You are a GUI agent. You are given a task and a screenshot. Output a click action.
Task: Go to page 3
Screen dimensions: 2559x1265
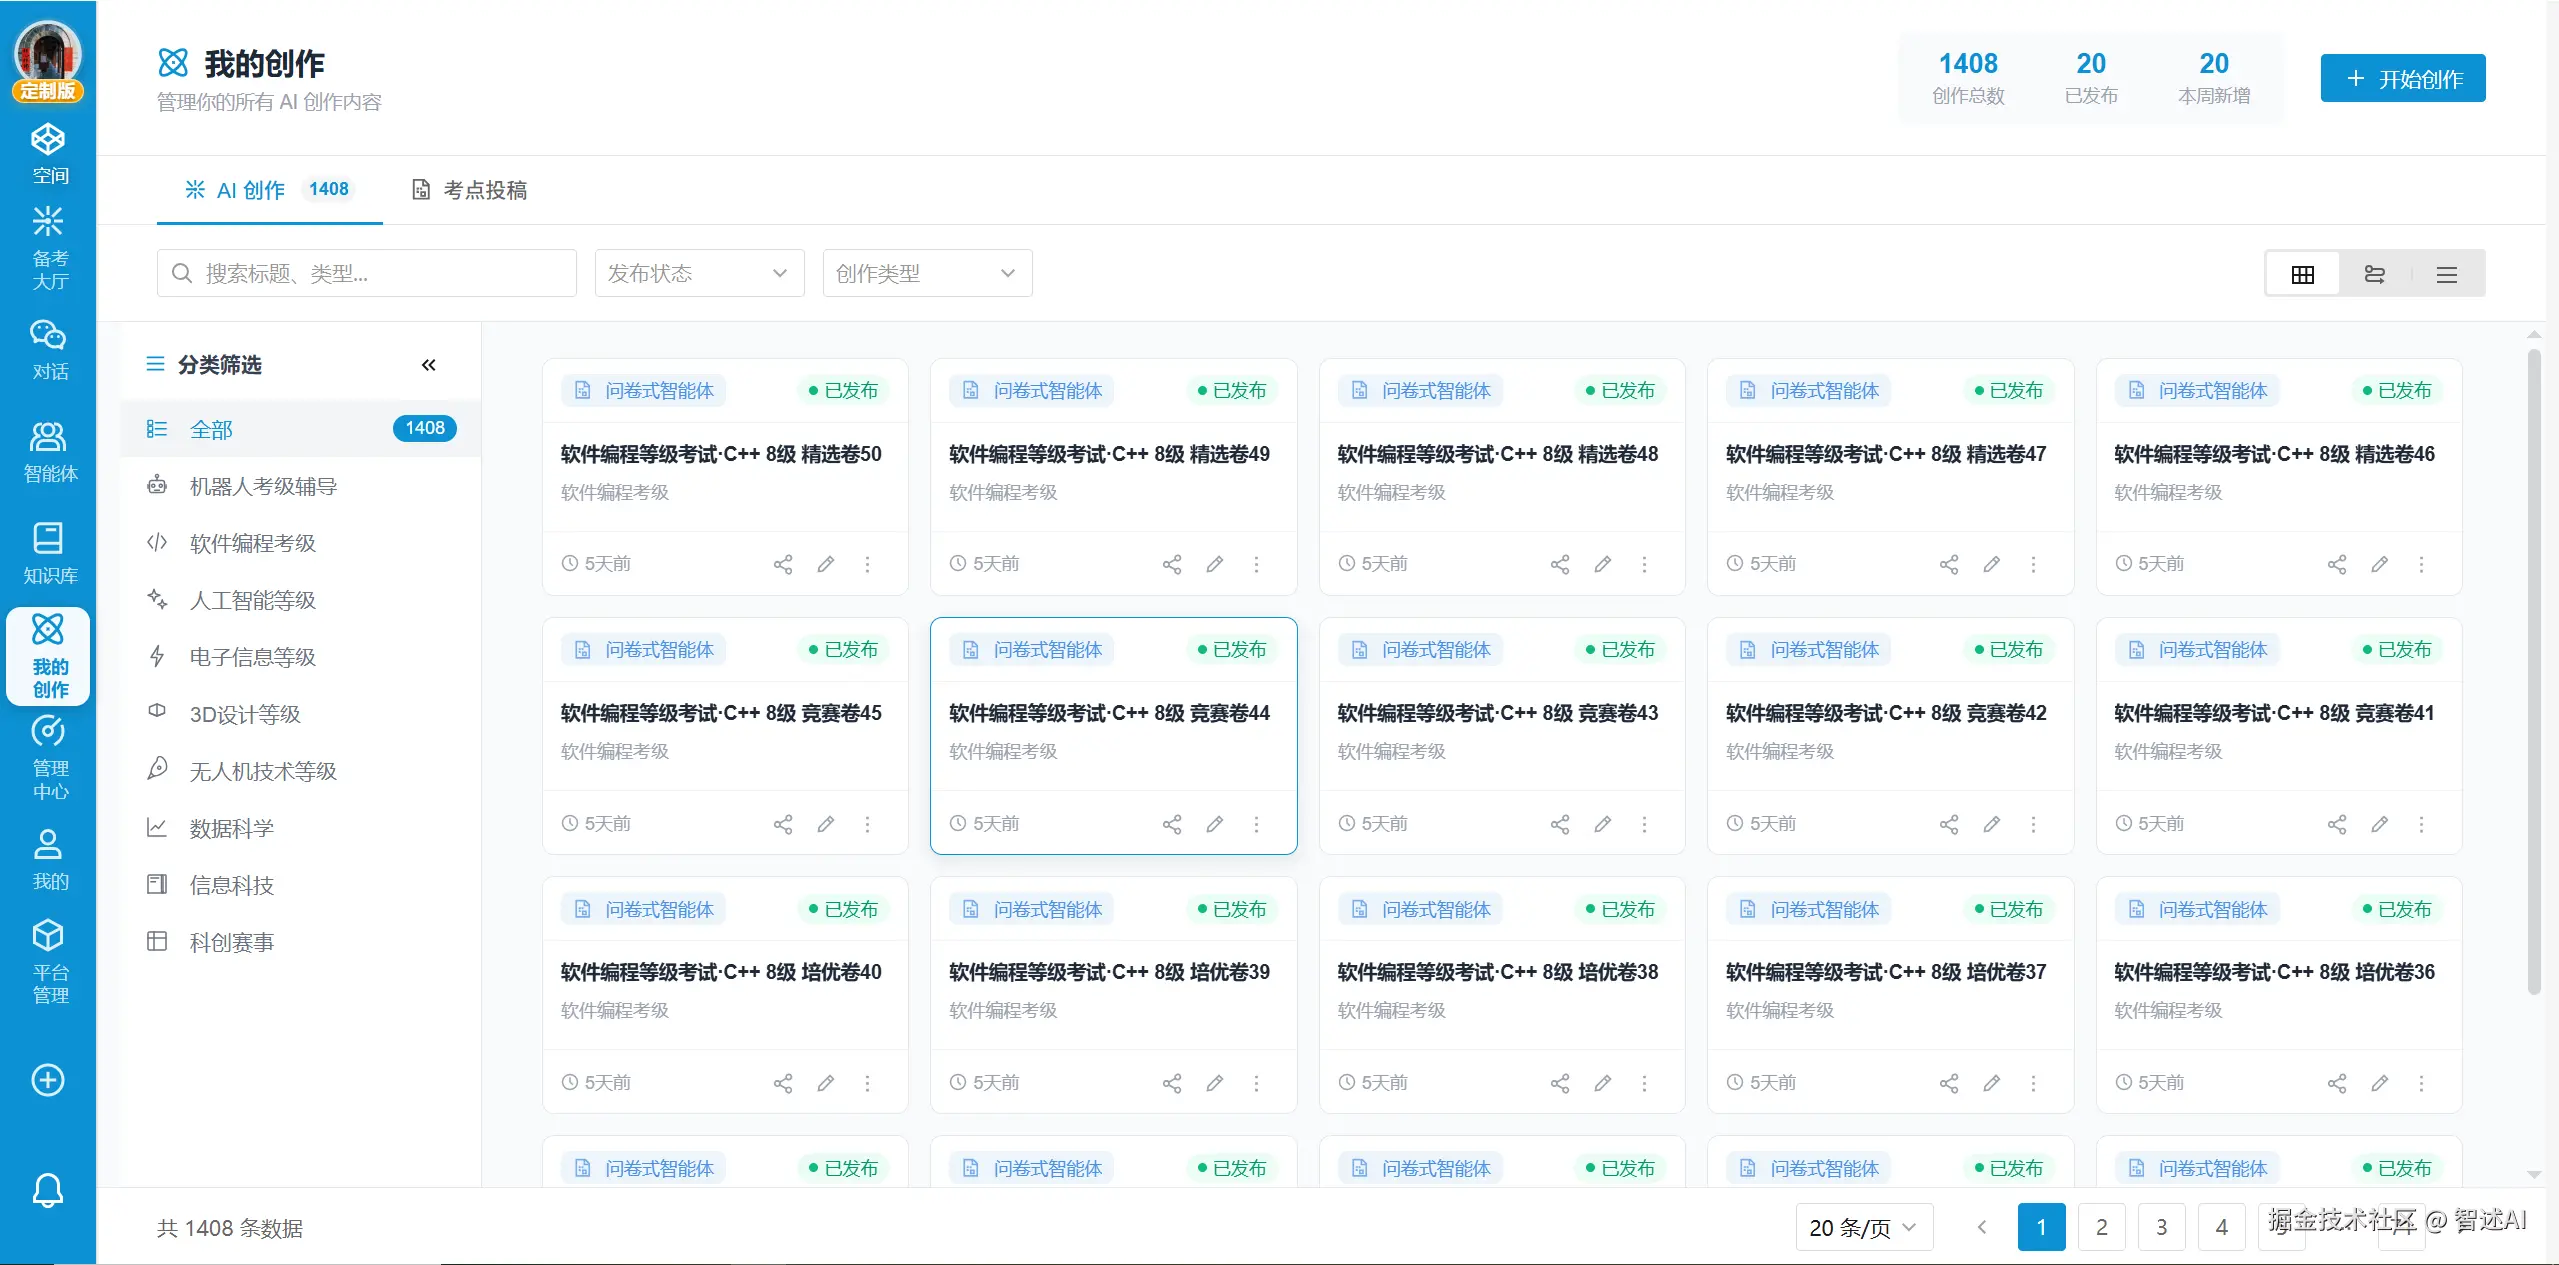[2161, 1227]
